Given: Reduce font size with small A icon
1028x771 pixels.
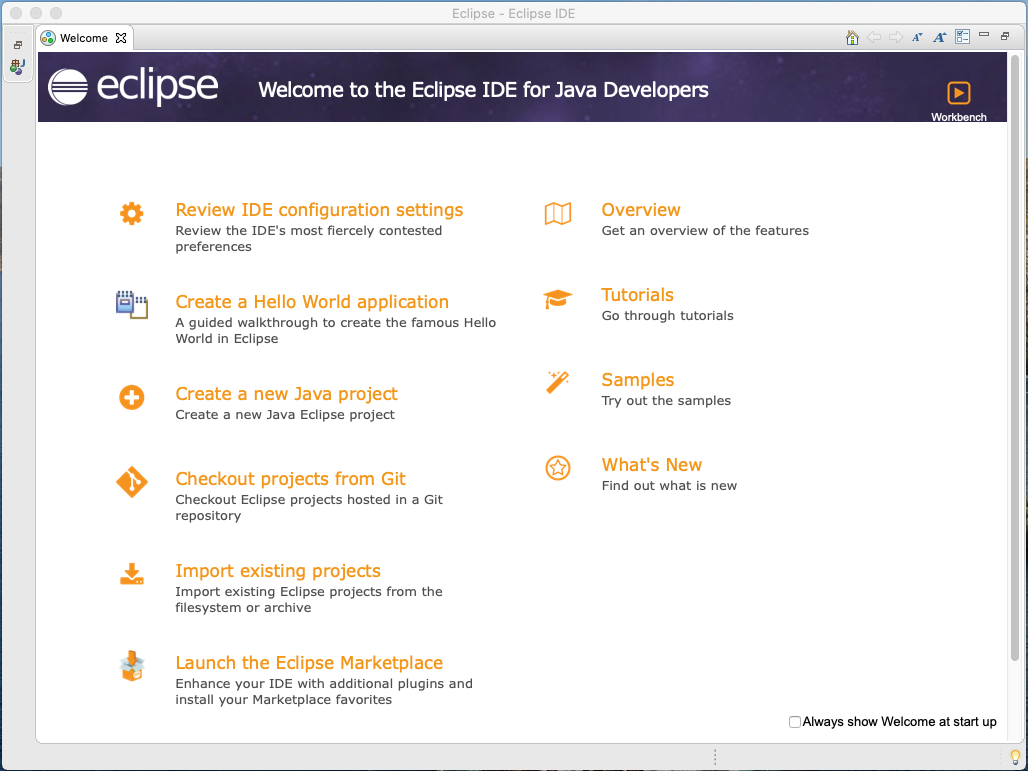Looking at the screenshot, I should pyautogui.click(x=917, y=37).
